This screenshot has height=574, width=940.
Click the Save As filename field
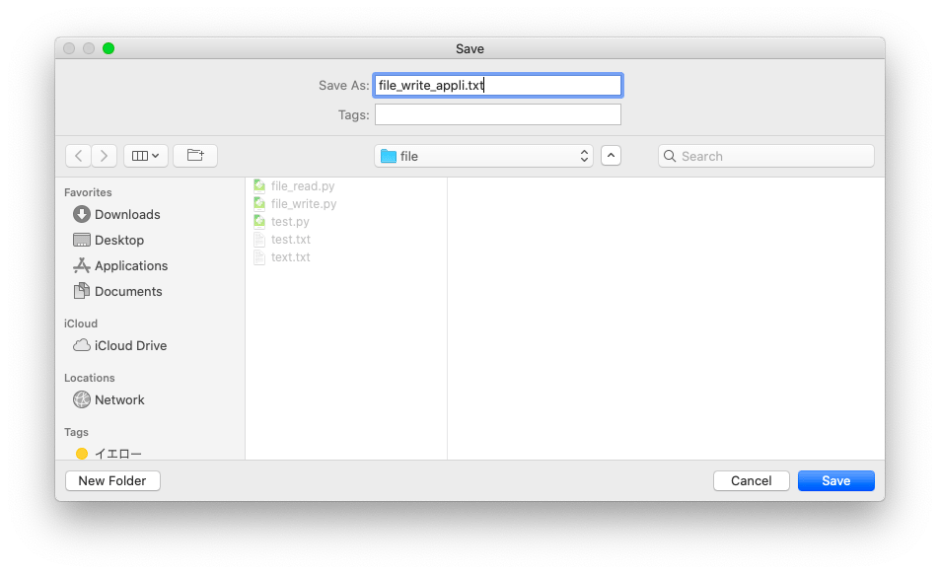click(x=497, y=85)
